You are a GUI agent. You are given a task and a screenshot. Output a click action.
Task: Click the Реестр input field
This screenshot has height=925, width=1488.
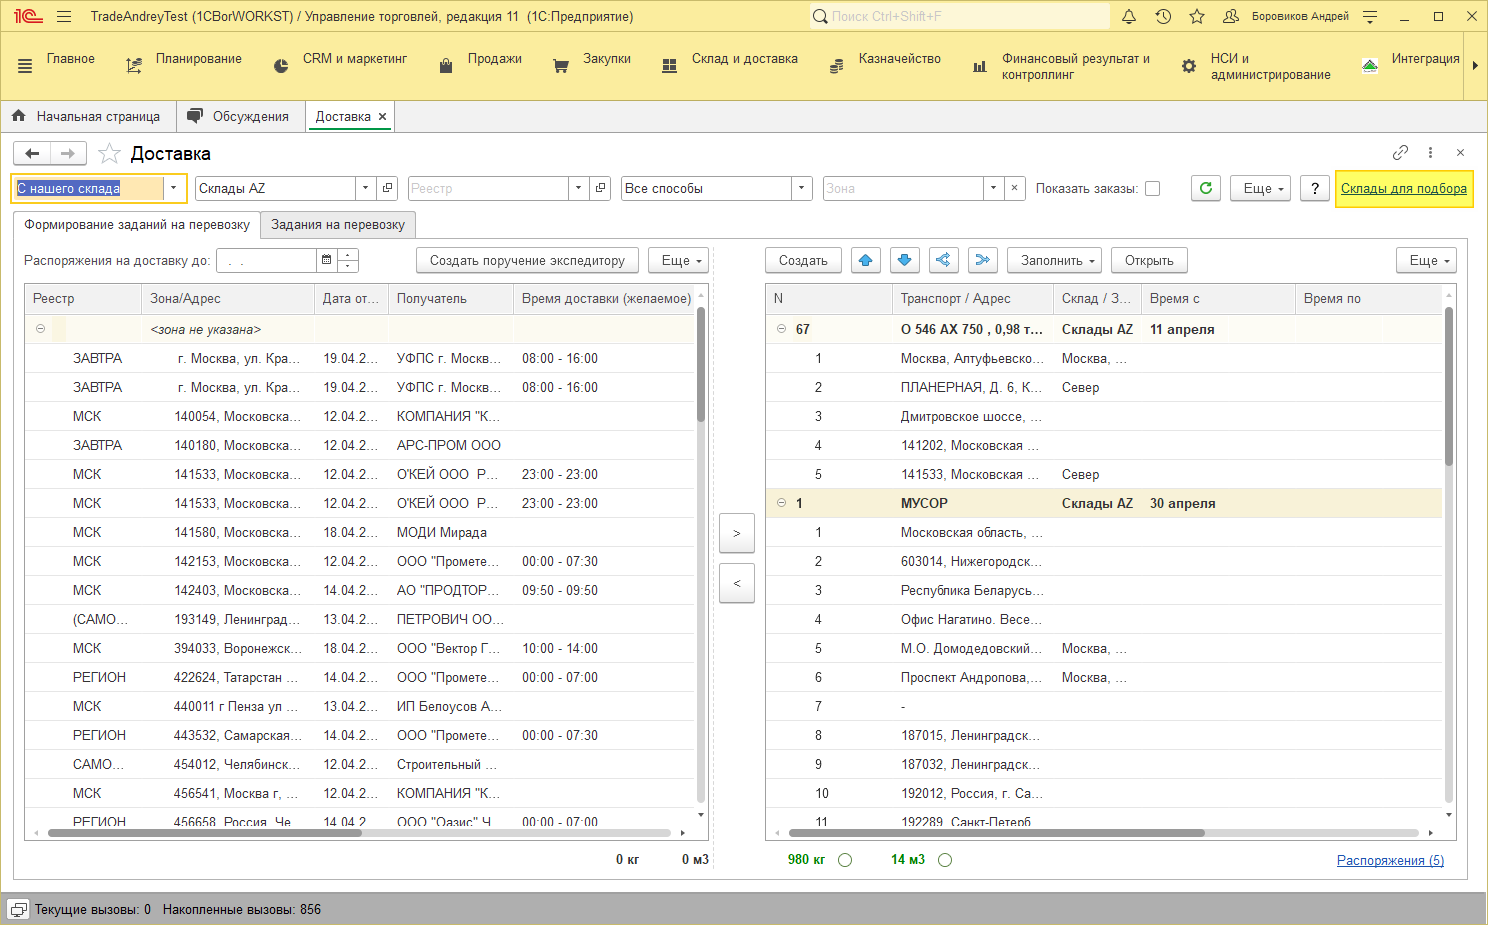point(488,188)
